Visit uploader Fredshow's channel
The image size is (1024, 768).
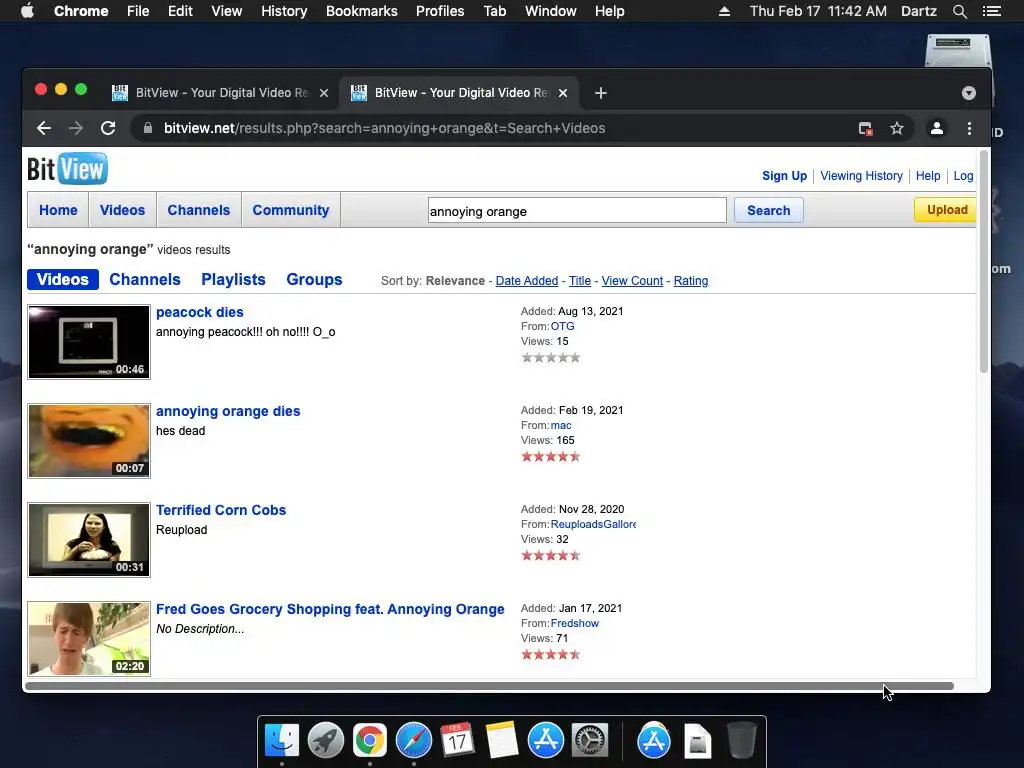[575, 624]
